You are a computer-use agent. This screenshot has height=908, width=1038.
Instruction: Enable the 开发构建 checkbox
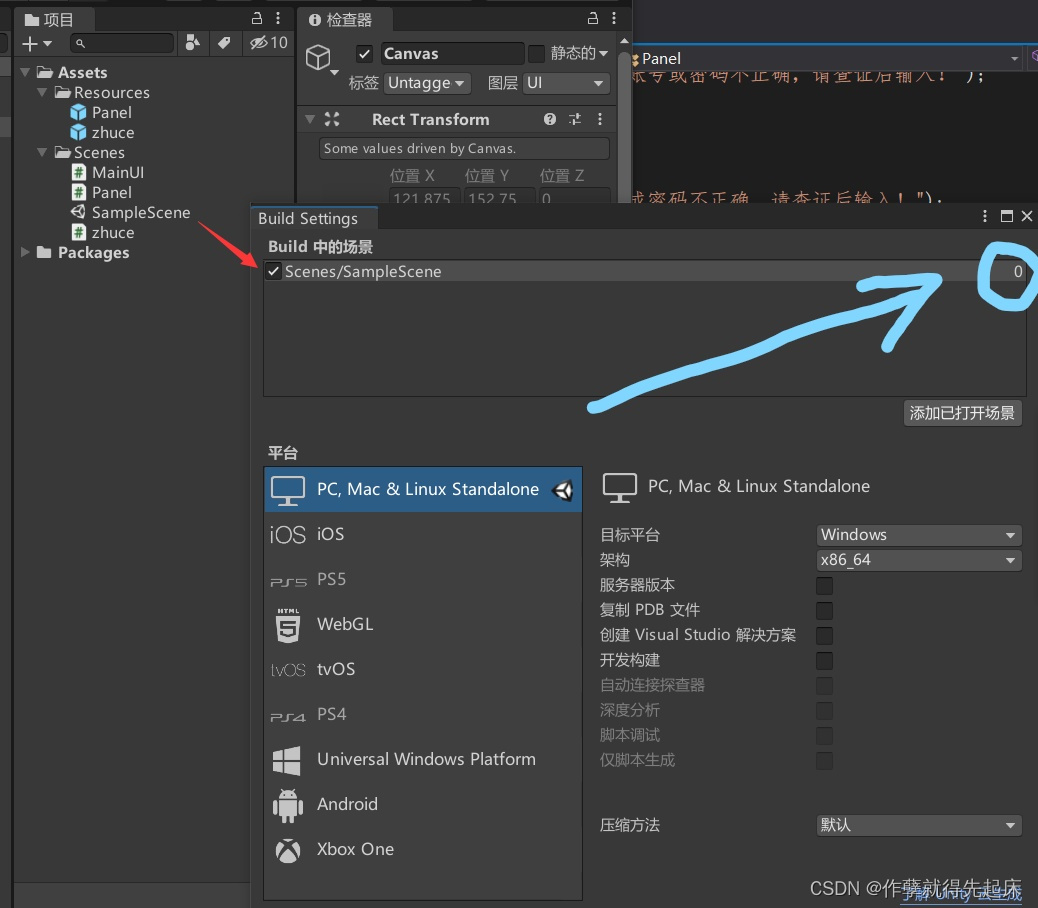pos(824,660)
